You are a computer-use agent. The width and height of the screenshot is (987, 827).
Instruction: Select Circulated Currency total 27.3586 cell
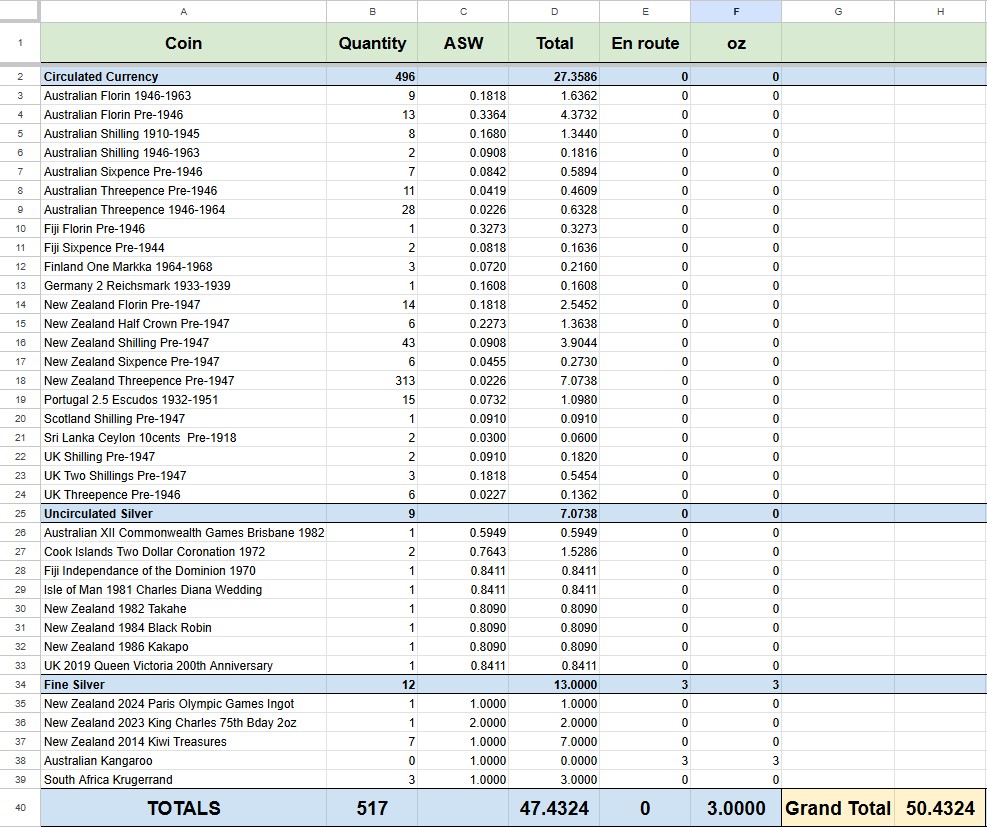click(x=554, y=77)
